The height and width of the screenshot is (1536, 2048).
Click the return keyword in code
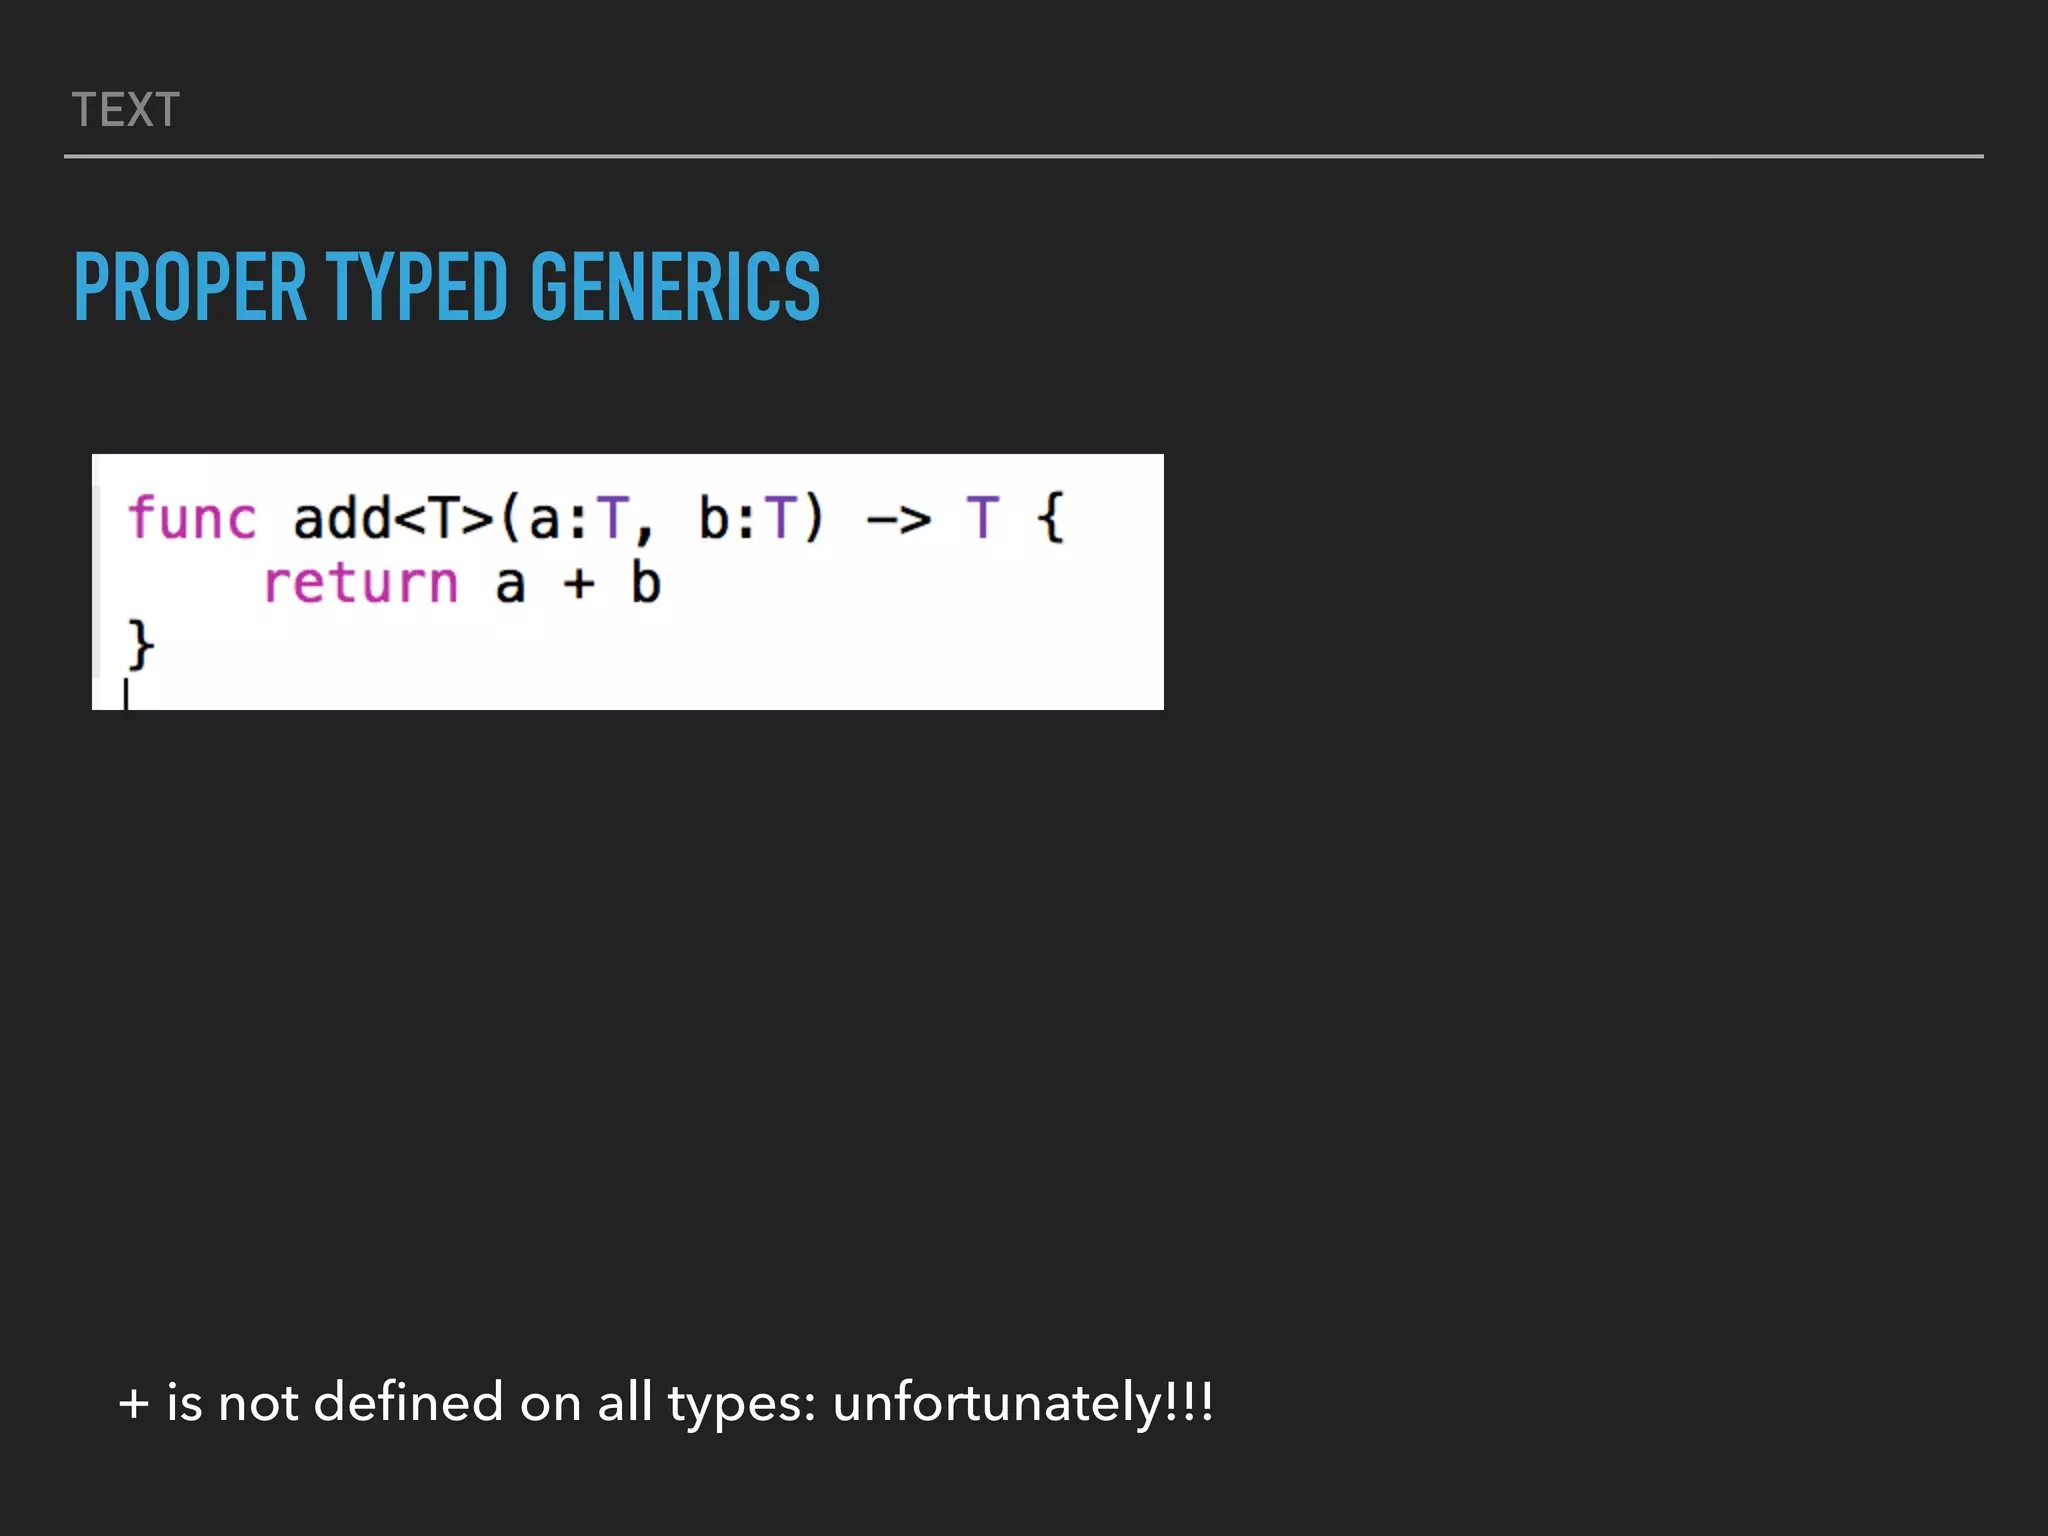point(361,583)
